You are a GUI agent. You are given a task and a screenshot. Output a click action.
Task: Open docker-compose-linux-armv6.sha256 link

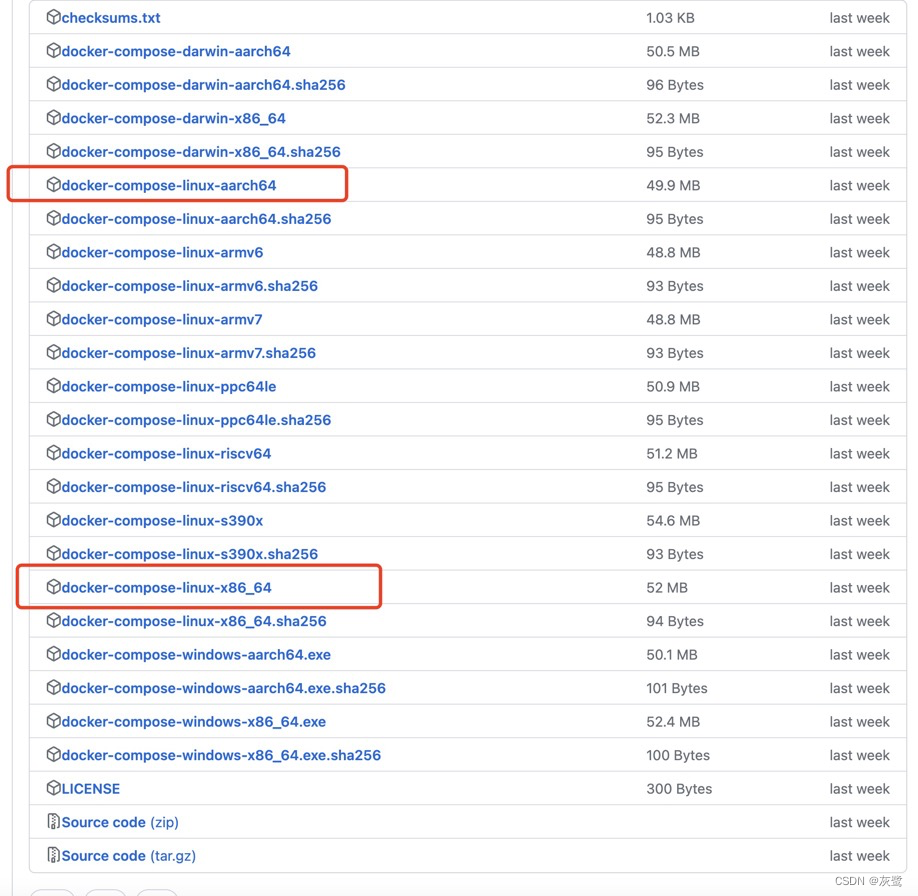190,286
